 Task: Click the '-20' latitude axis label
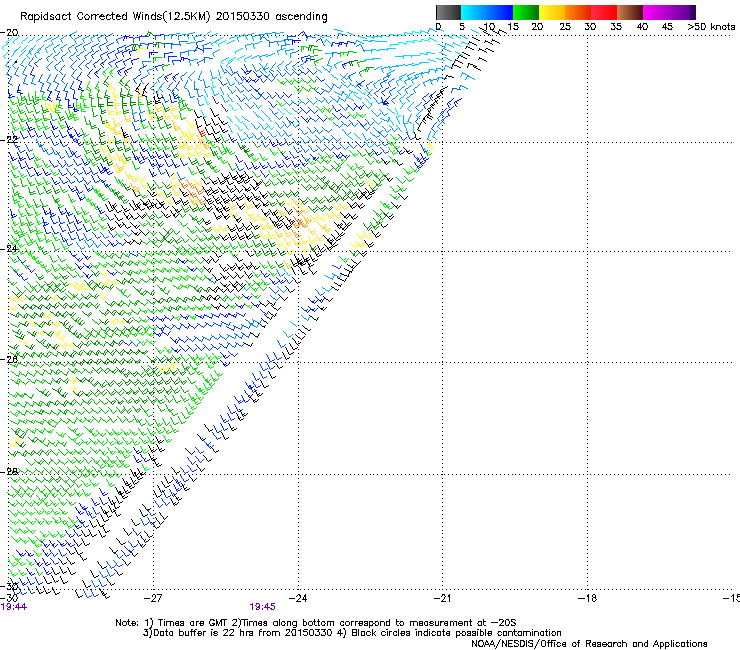[9, 33]
